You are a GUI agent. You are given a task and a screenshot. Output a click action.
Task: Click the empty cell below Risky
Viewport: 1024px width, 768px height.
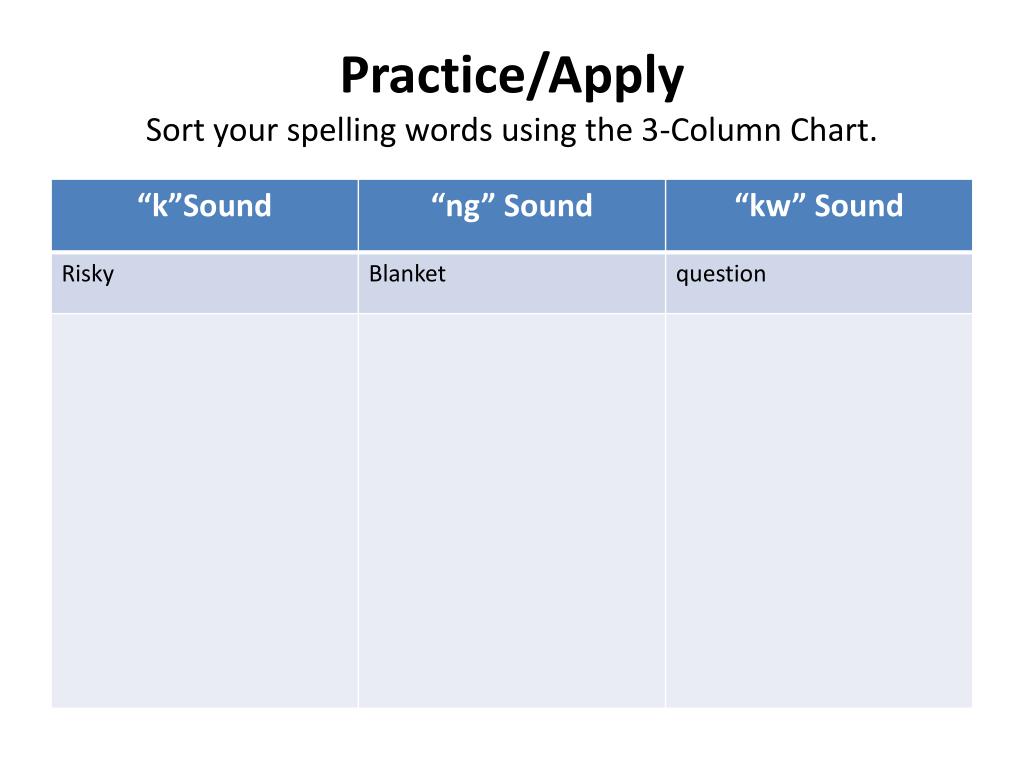click(x=205, y=511)
